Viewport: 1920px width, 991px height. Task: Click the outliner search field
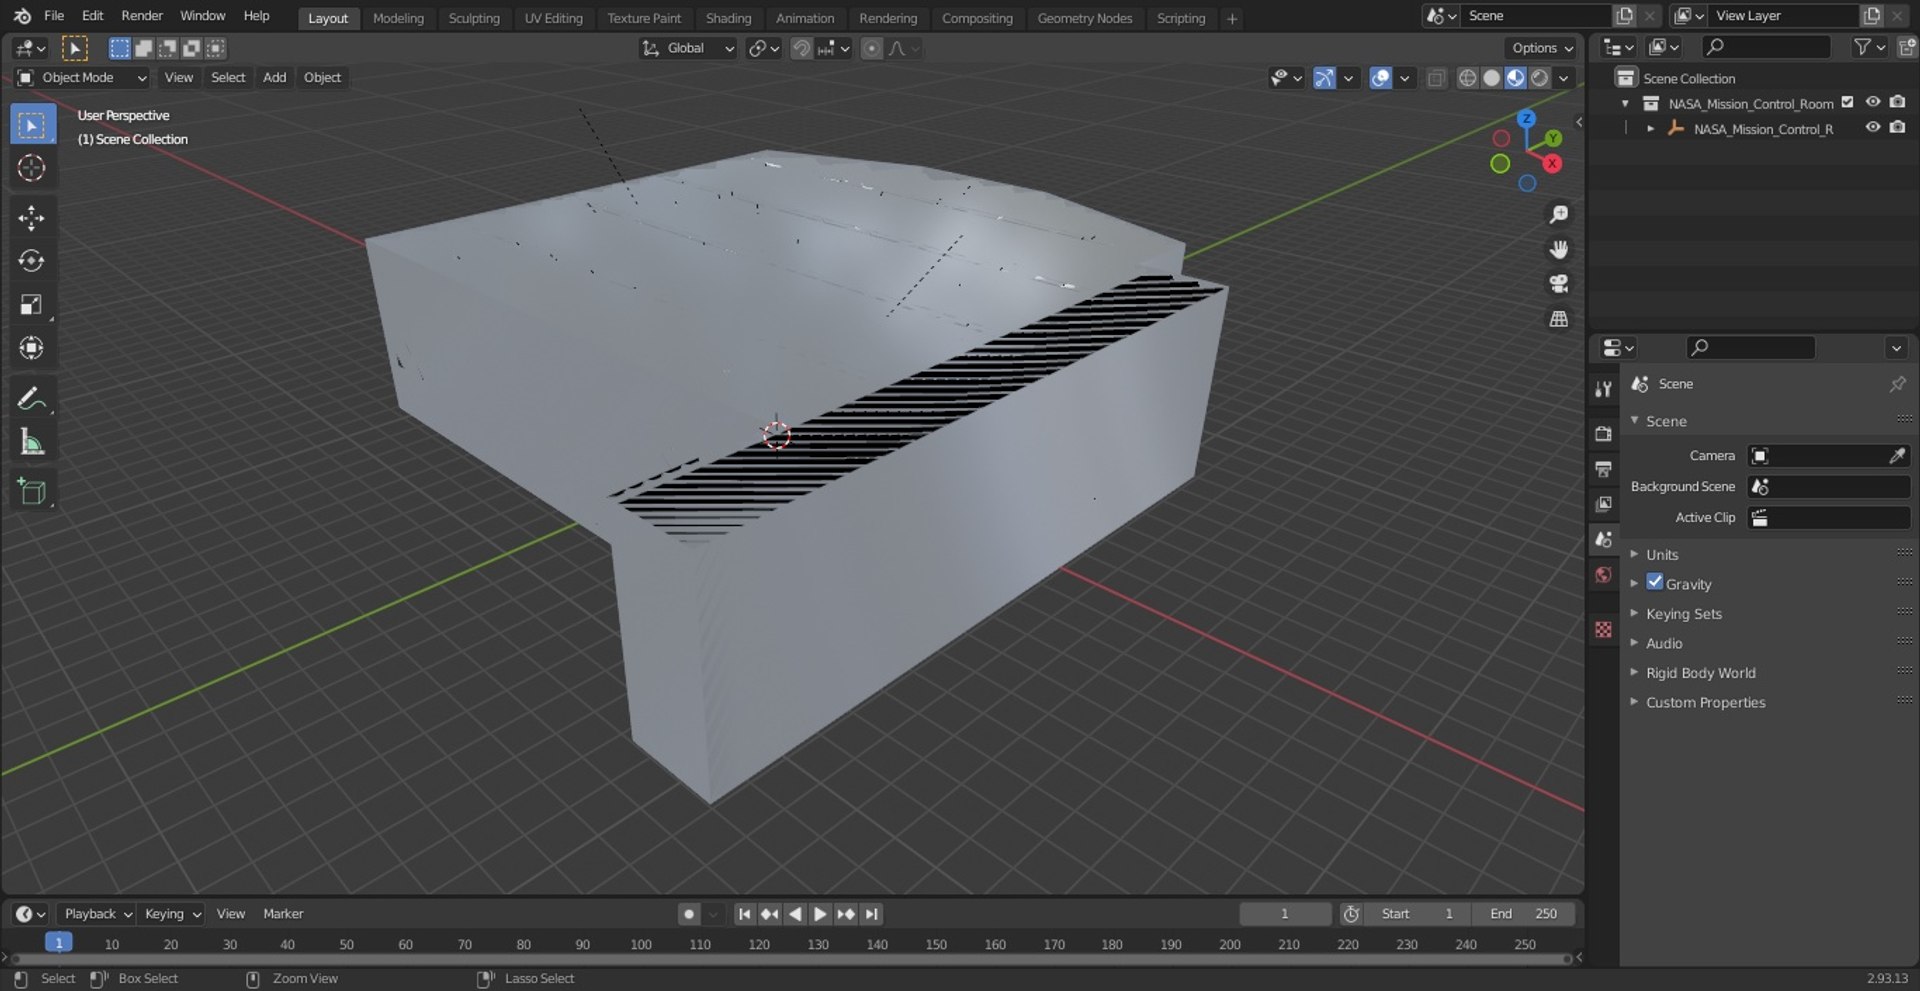click(x=1767, y=47)
